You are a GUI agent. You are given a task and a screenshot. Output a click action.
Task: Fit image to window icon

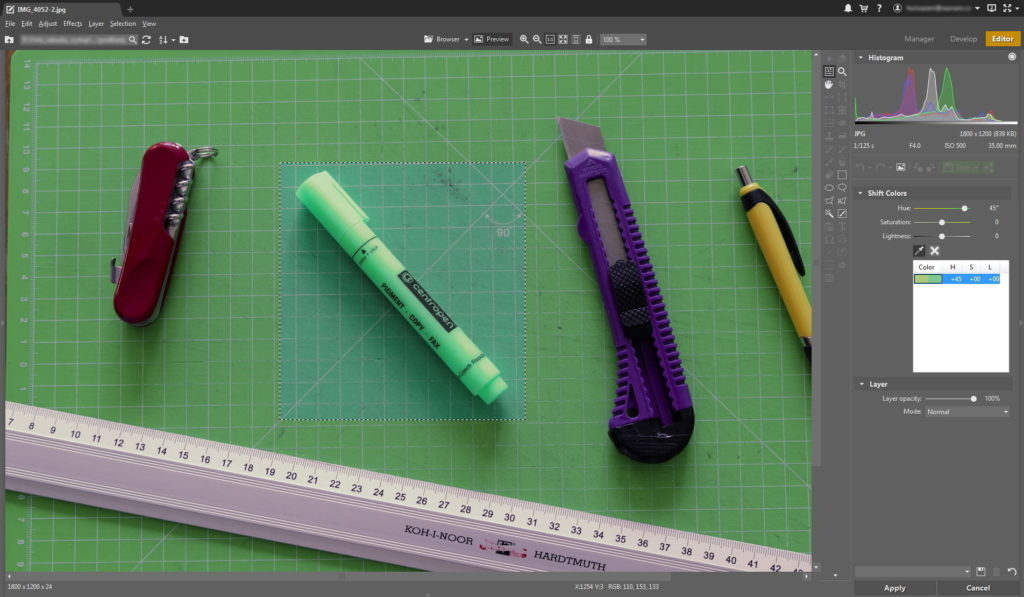point(563,39)
